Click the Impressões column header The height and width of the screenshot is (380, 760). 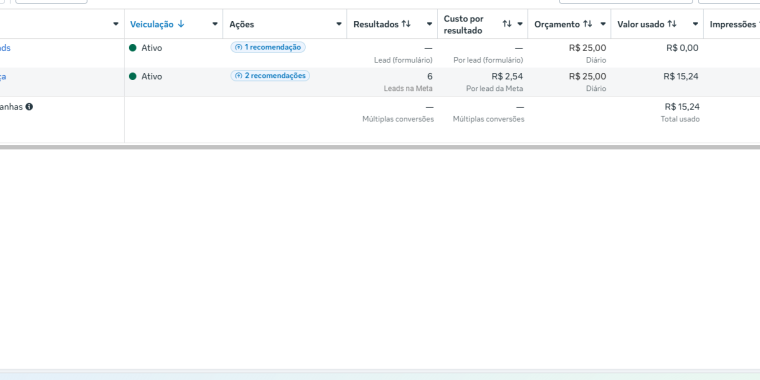click(x=733, y=24)
